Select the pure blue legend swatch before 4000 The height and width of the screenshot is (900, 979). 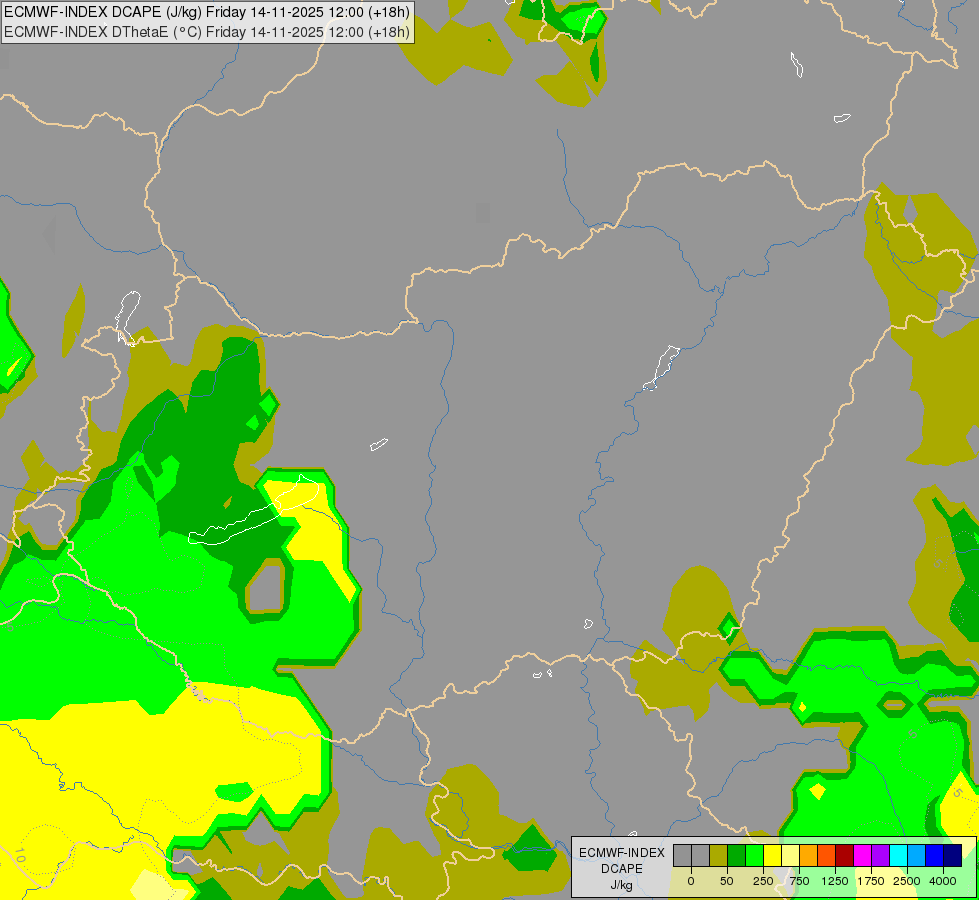(x=934, y=855)
